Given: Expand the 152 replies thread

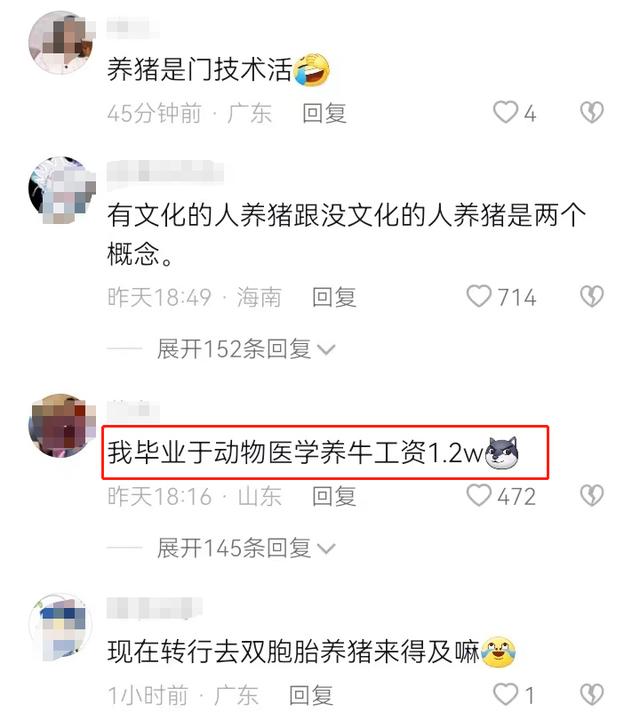Looking at the screenshot, I should pos(246,349).
